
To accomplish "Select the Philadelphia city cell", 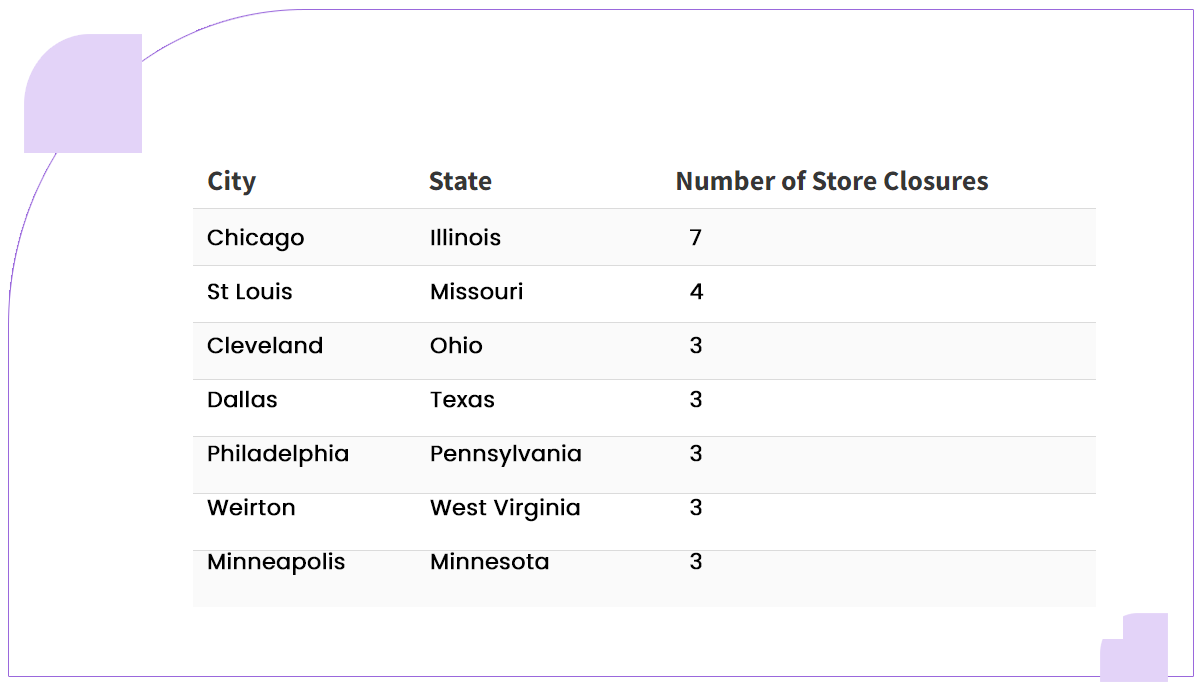I will (x=278, y=454).
